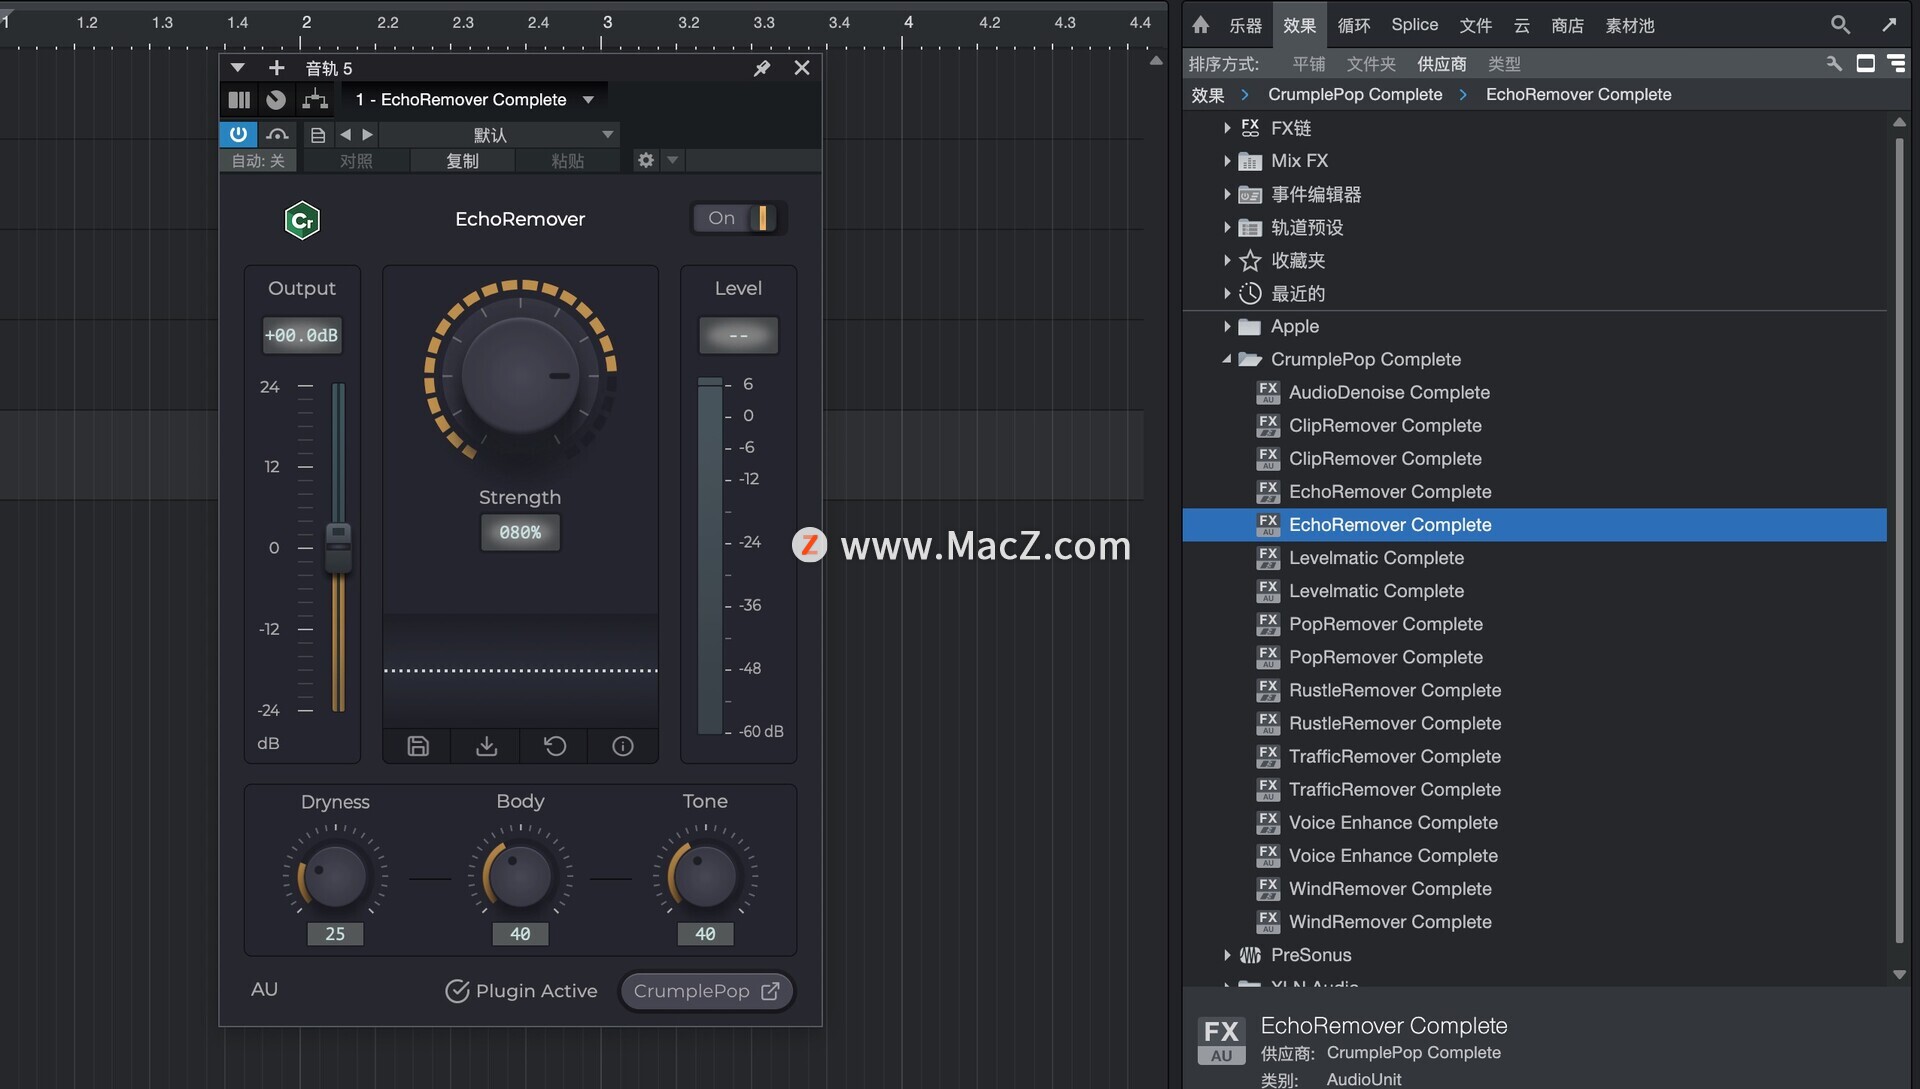
Task: Click the download preset icon
Action: point(486,746)
